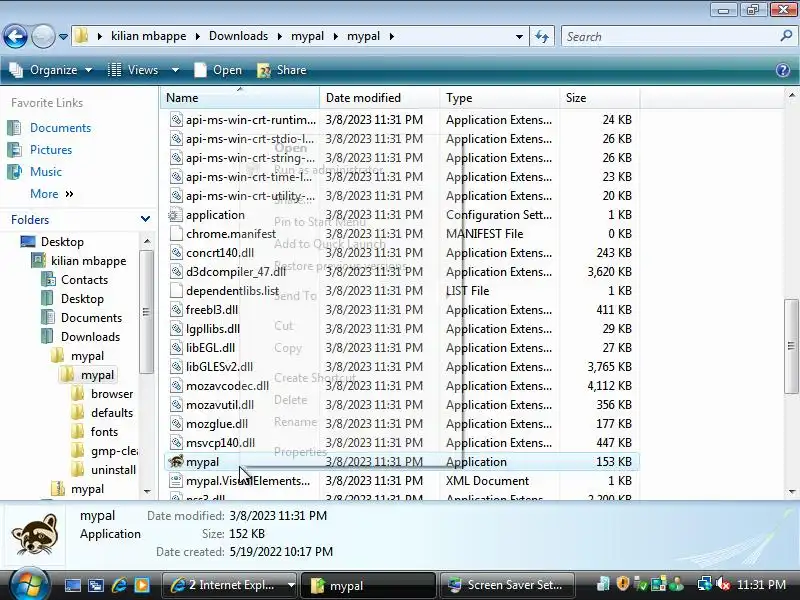The width and height of the screenshot is (800, 600).
Task: Select kilian mbappe in folder tree
Action: (88, 261)
